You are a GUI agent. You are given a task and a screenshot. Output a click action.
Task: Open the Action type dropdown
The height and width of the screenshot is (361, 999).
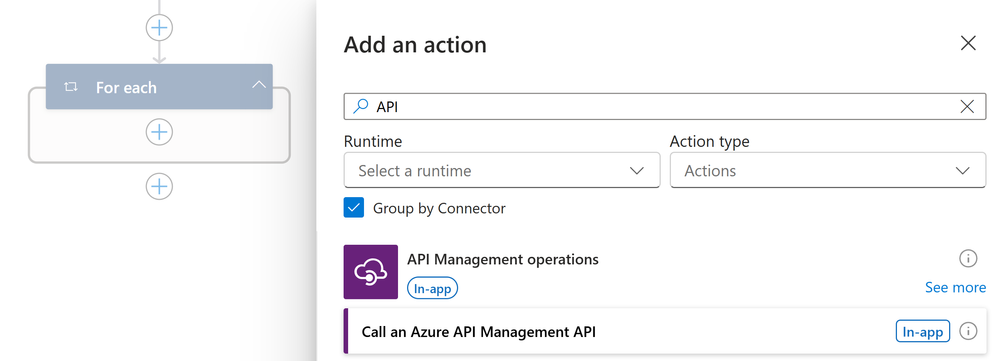828,170
